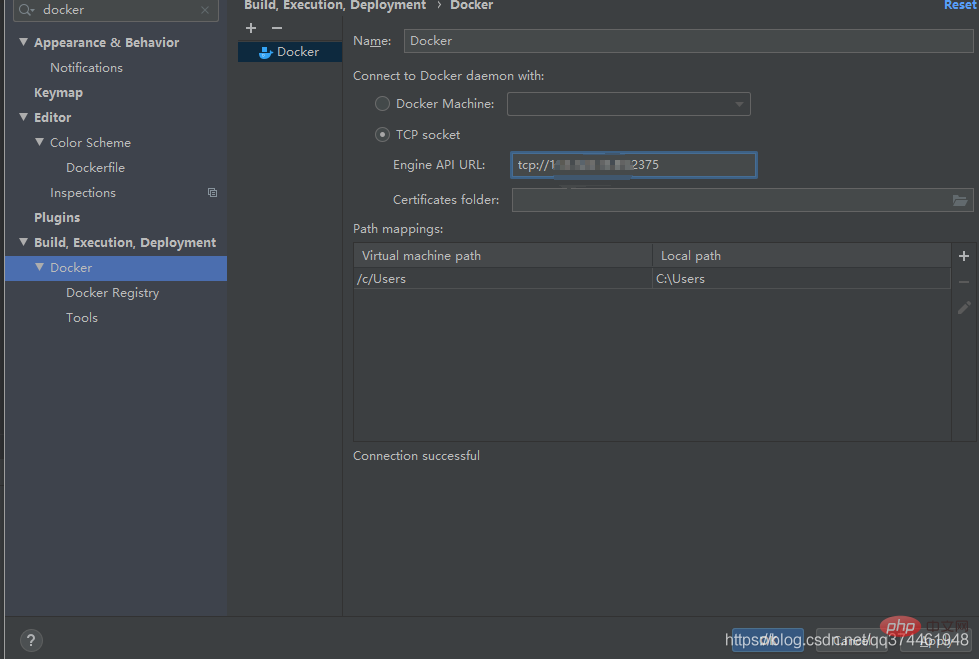Screen dimensions: 979x659
Task: Open the help question mark button
Action: coord(31,640)
